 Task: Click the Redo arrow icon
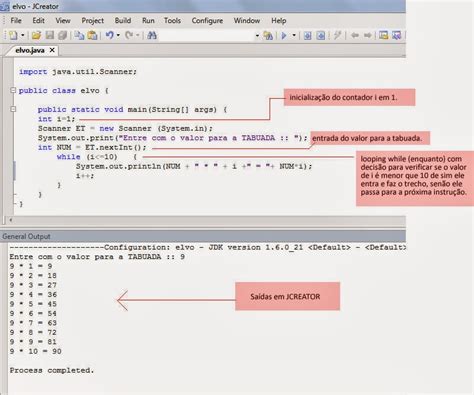pyautogui.click(x=129, y=35)
